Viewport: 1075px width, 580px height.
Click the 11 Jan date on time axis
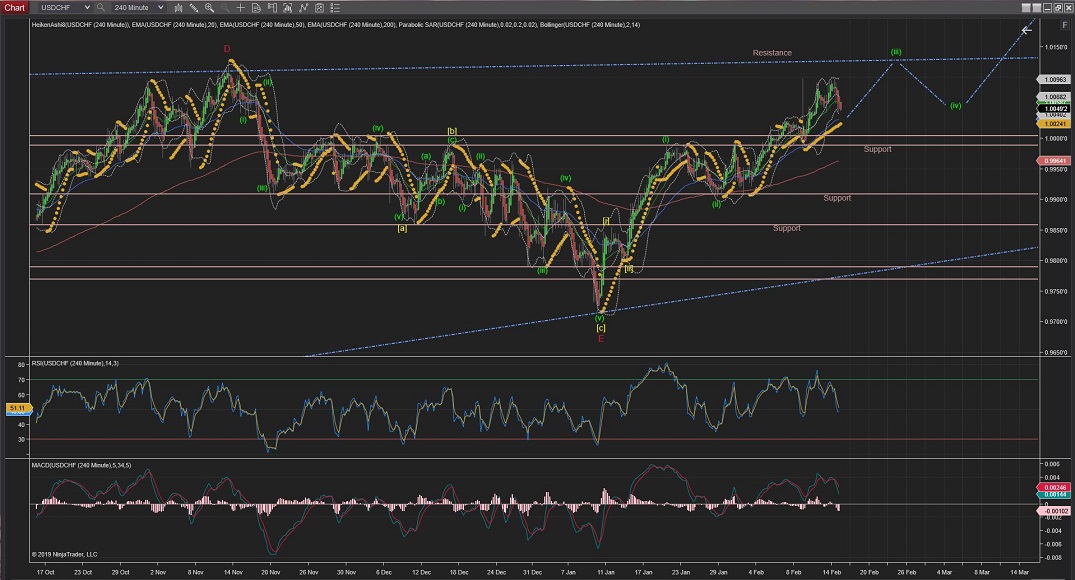coord(605,572)
